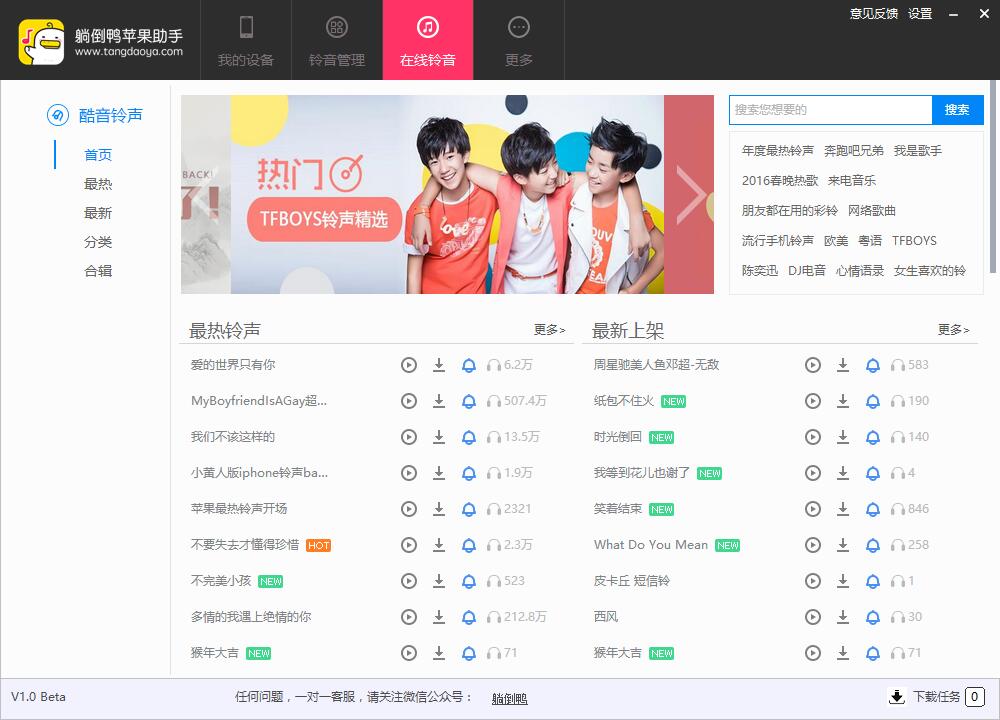Click 下载任务 counter 0
The height and width of the screenshot is (720, 1000).
pos(974,697)
